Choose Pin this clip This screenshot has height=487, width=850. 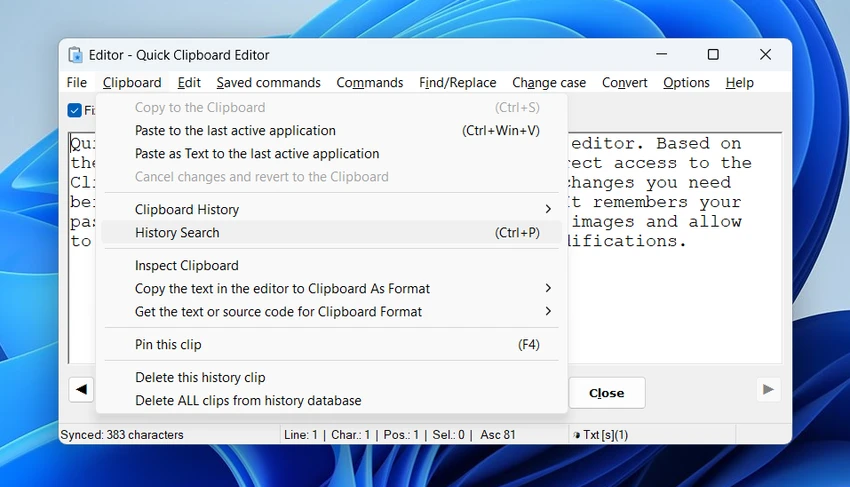pyautogui.click(x=332, y=344)
